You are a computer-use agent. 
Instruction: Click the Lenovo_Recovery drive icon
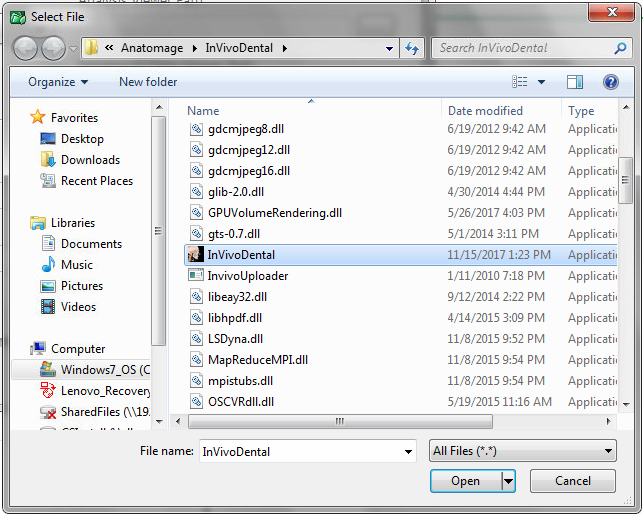coord(48,390)
